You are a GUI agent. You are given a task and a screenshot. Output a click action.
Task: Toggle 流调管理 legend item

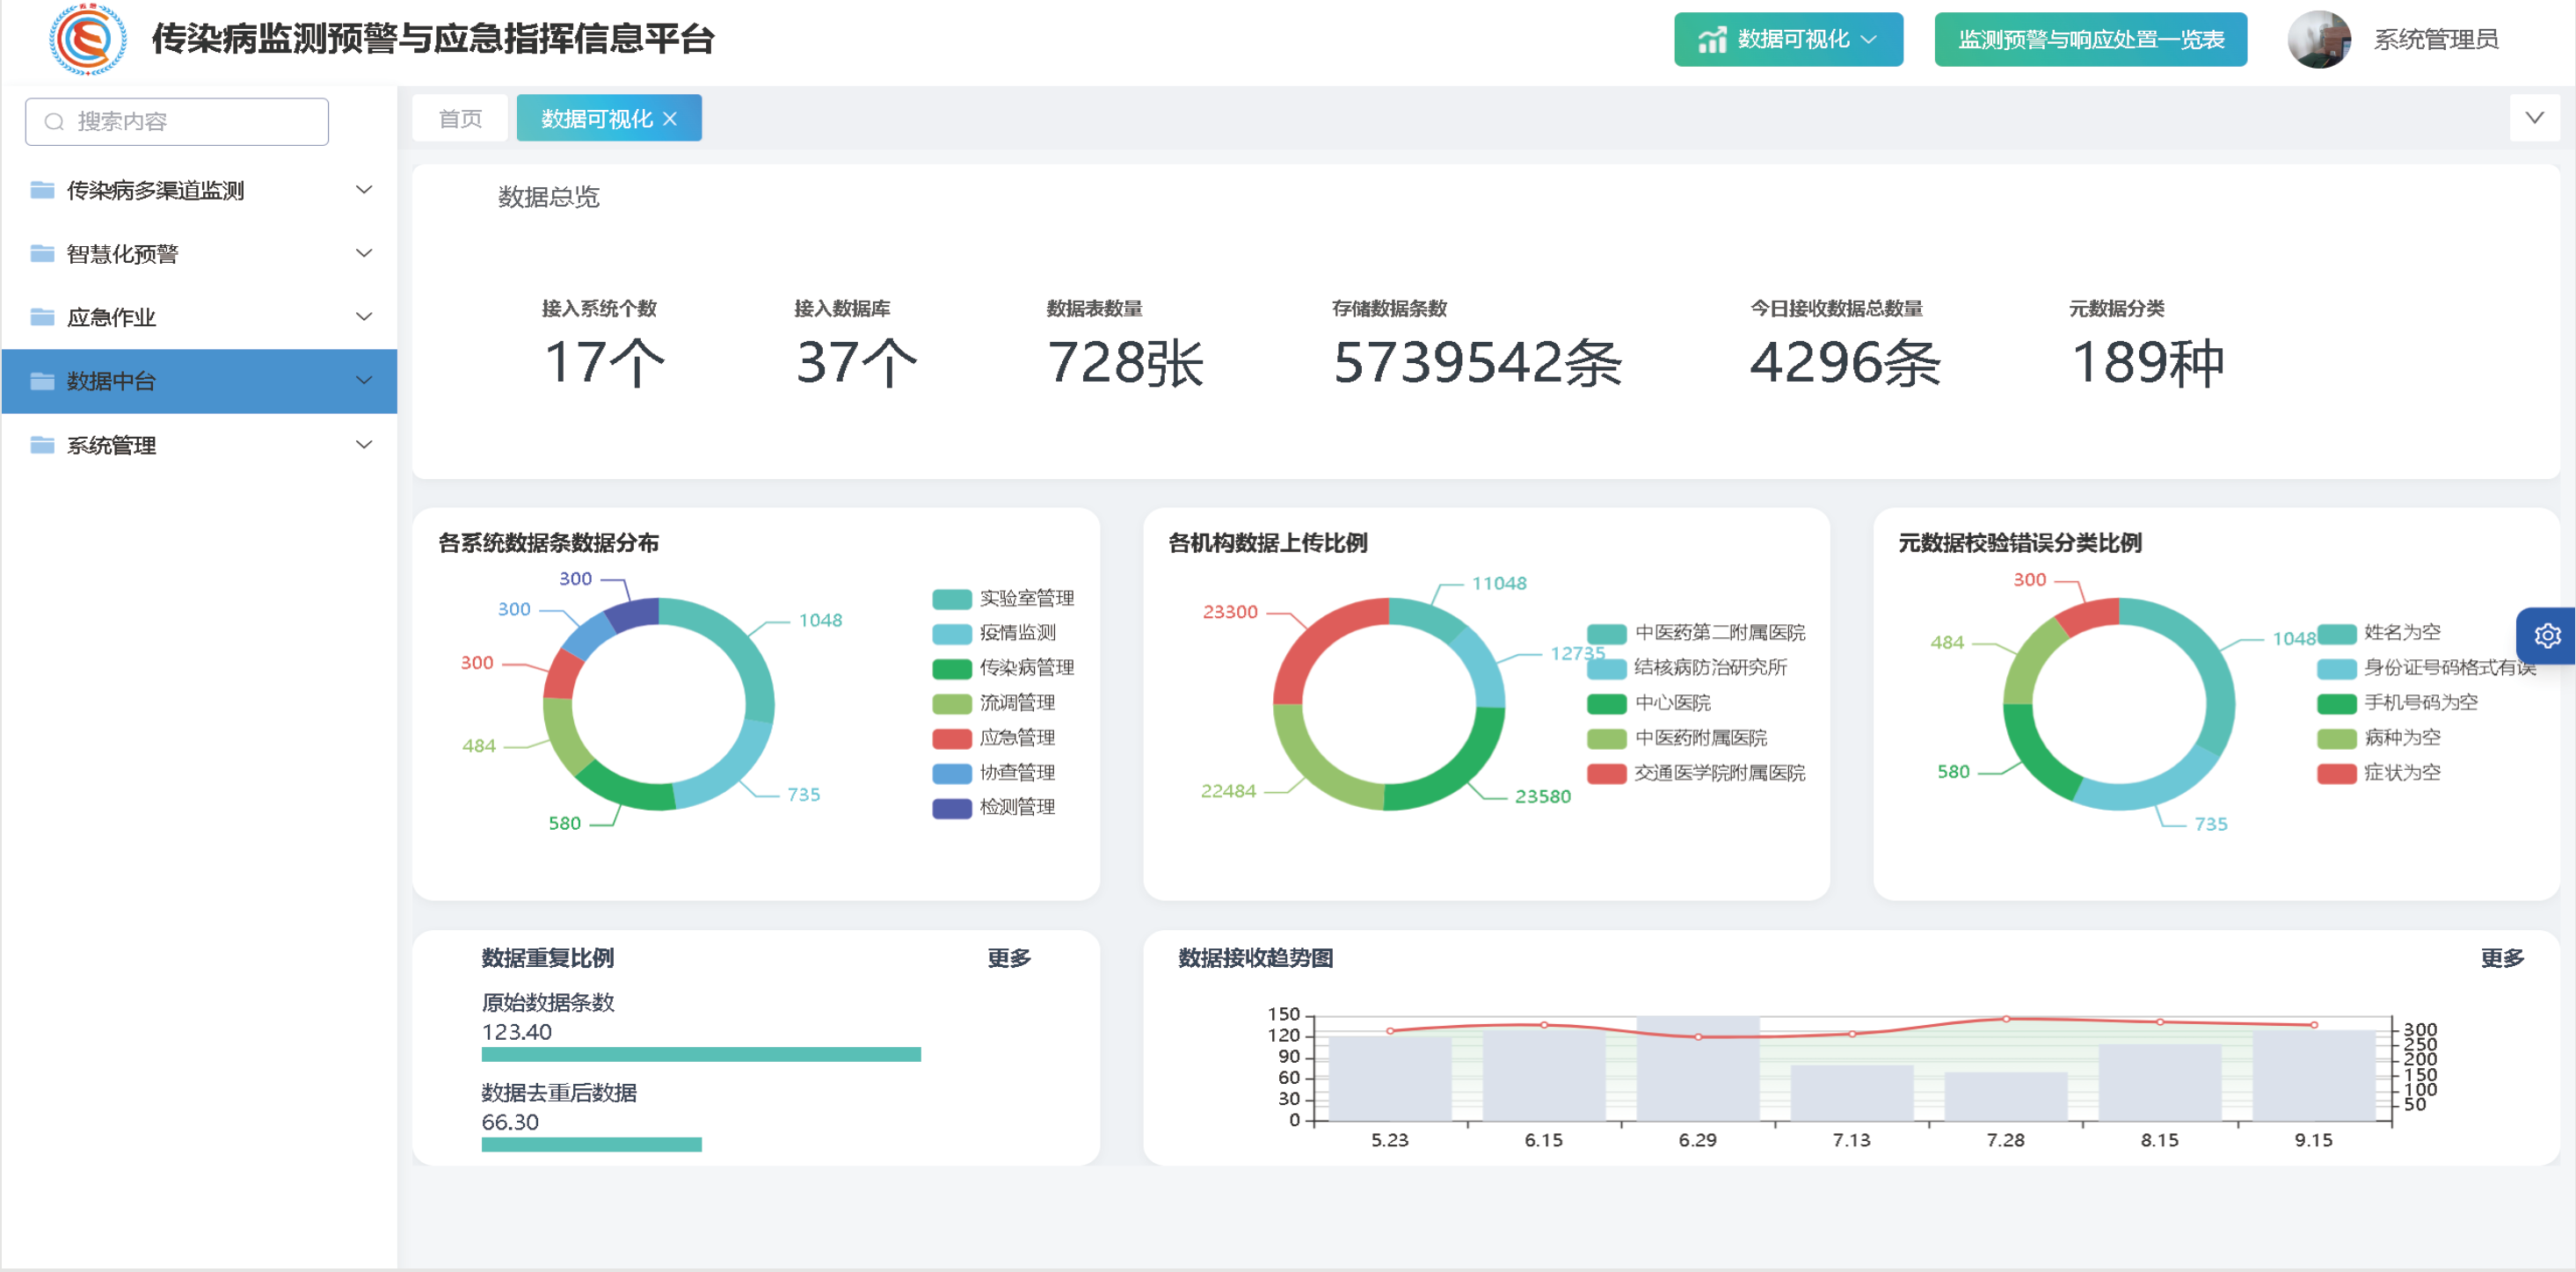coord(993,703)
